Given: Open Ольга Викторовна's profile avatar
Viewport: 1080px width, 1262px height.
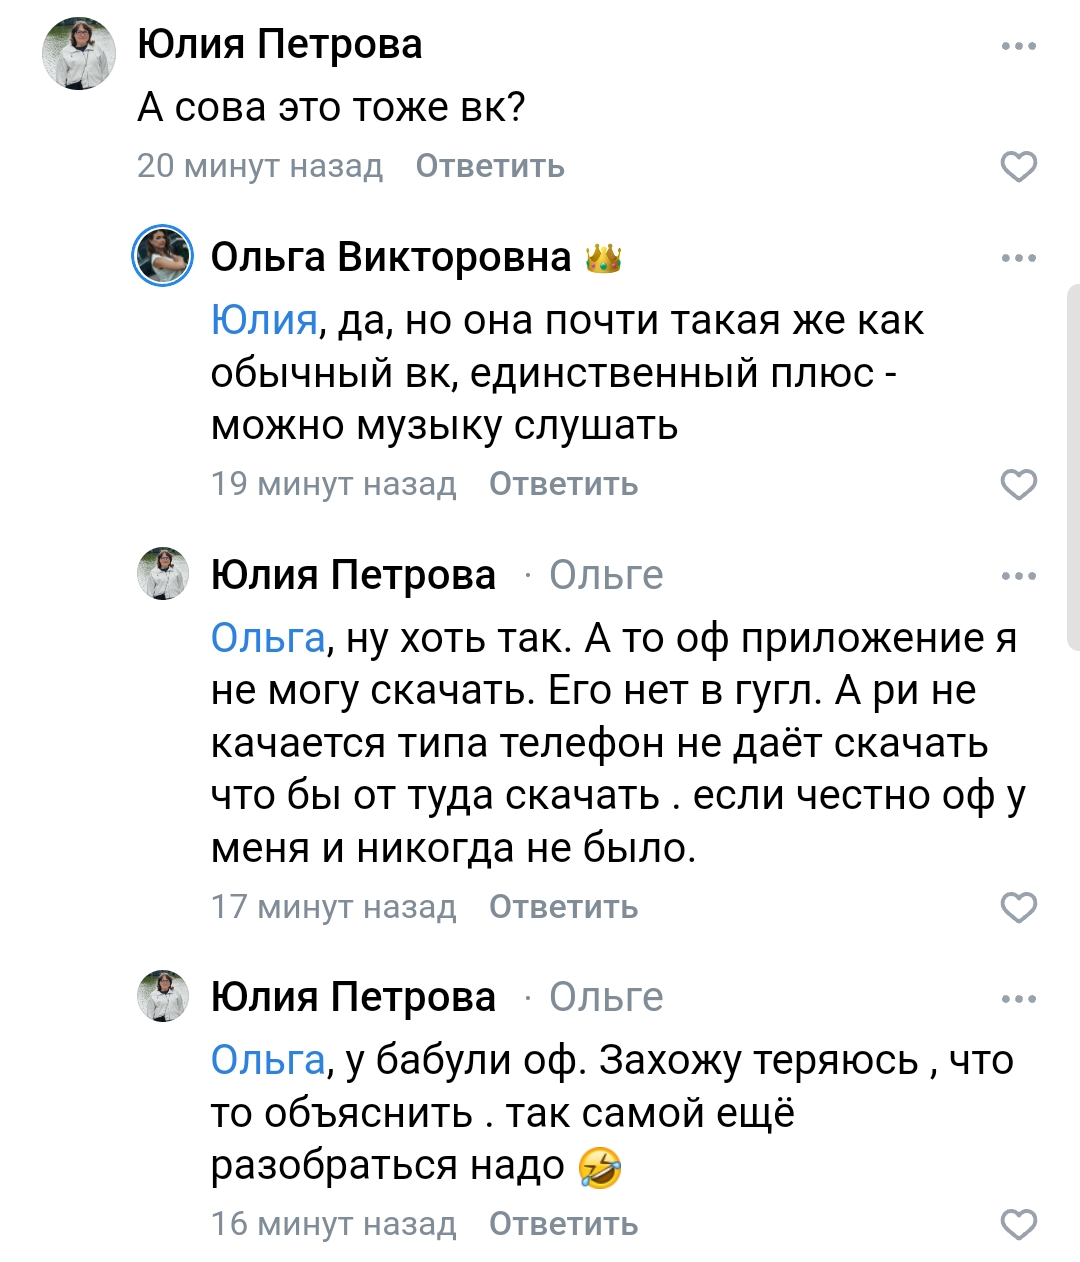Looking at the screenshot, I should [163, 255].
